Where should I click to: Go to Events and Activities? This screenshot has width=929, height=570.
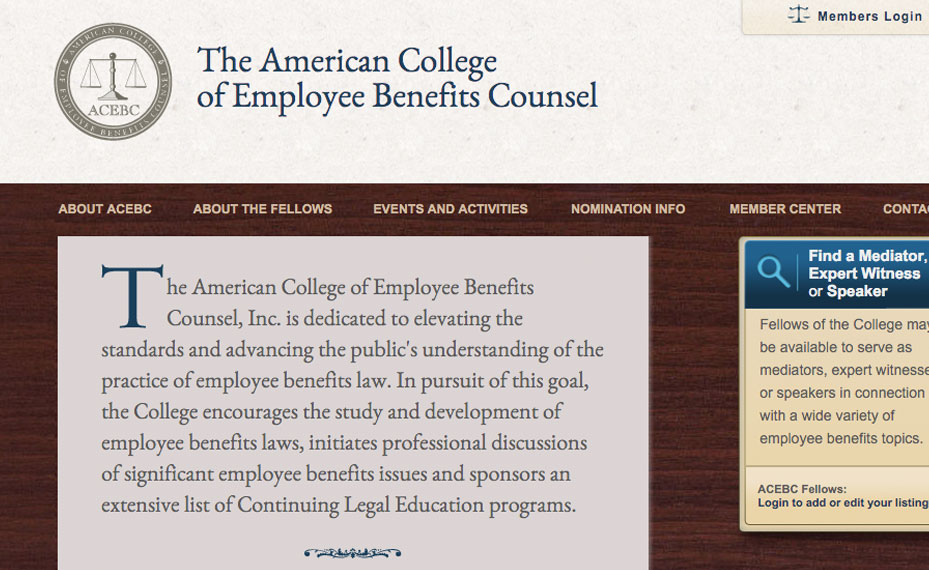coord(450,209)
